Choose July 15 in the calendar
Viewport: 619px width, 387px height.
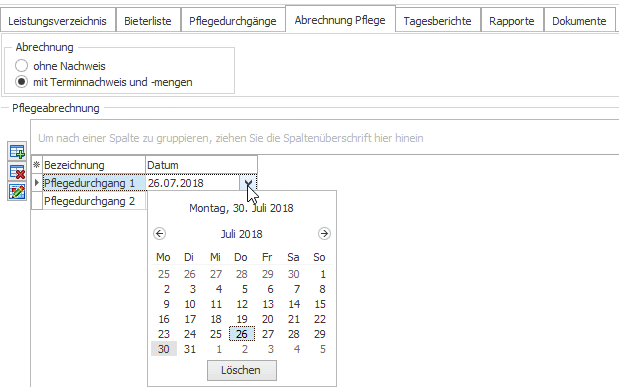pos(320,304)
